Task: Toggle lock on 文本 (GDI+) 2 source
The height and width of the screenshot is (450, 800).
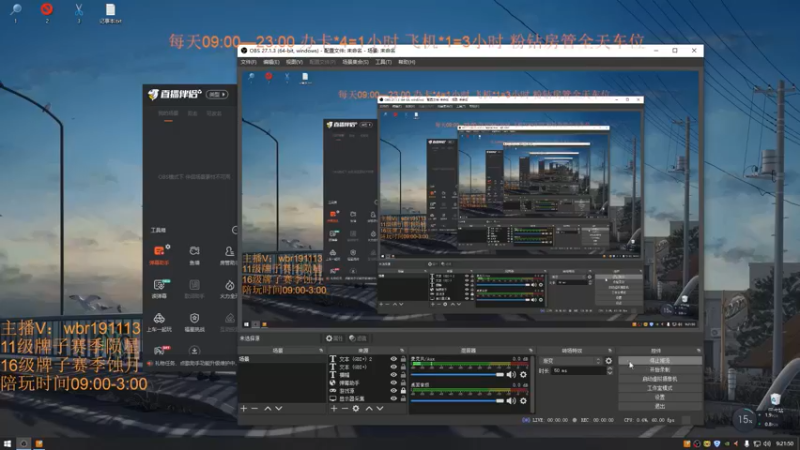Action: tap(403, 359)
